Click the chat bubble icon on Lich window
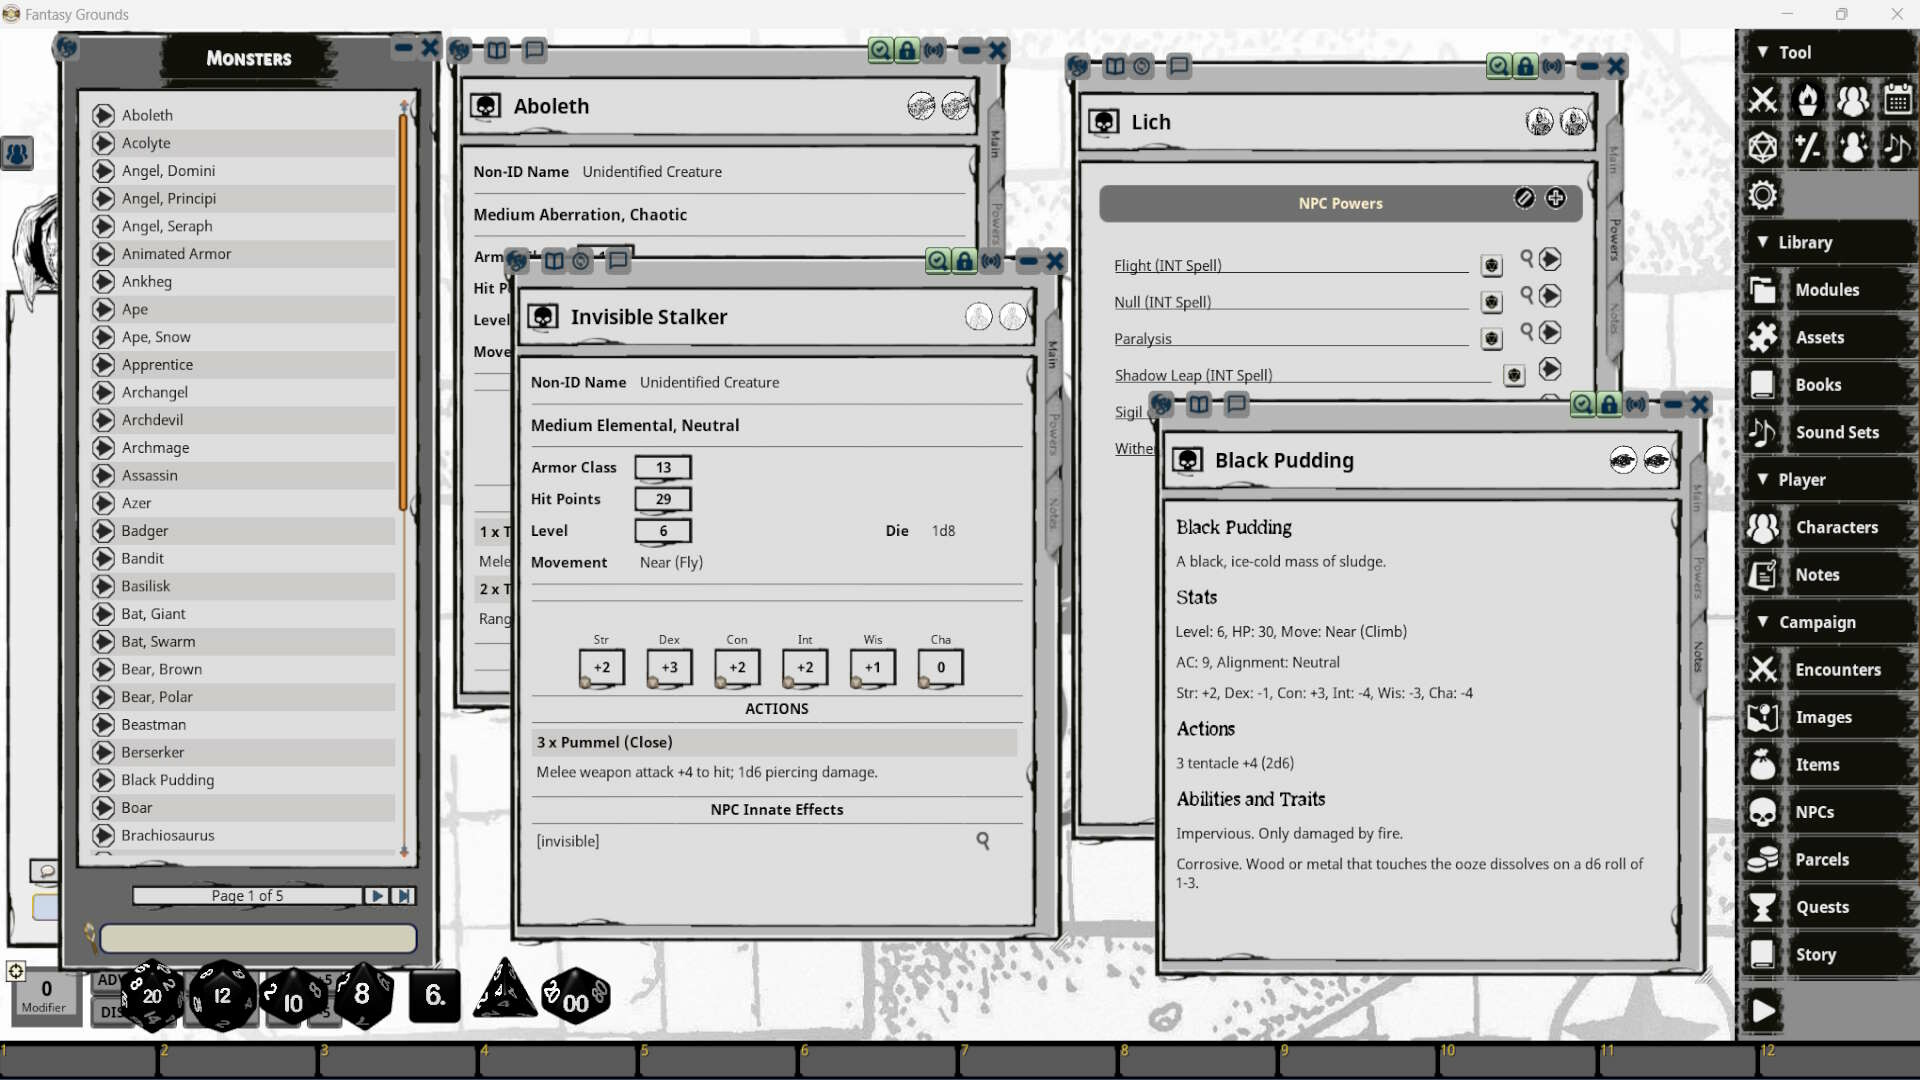This screenshot has height=1080, width=1920. click(1181, 66)
